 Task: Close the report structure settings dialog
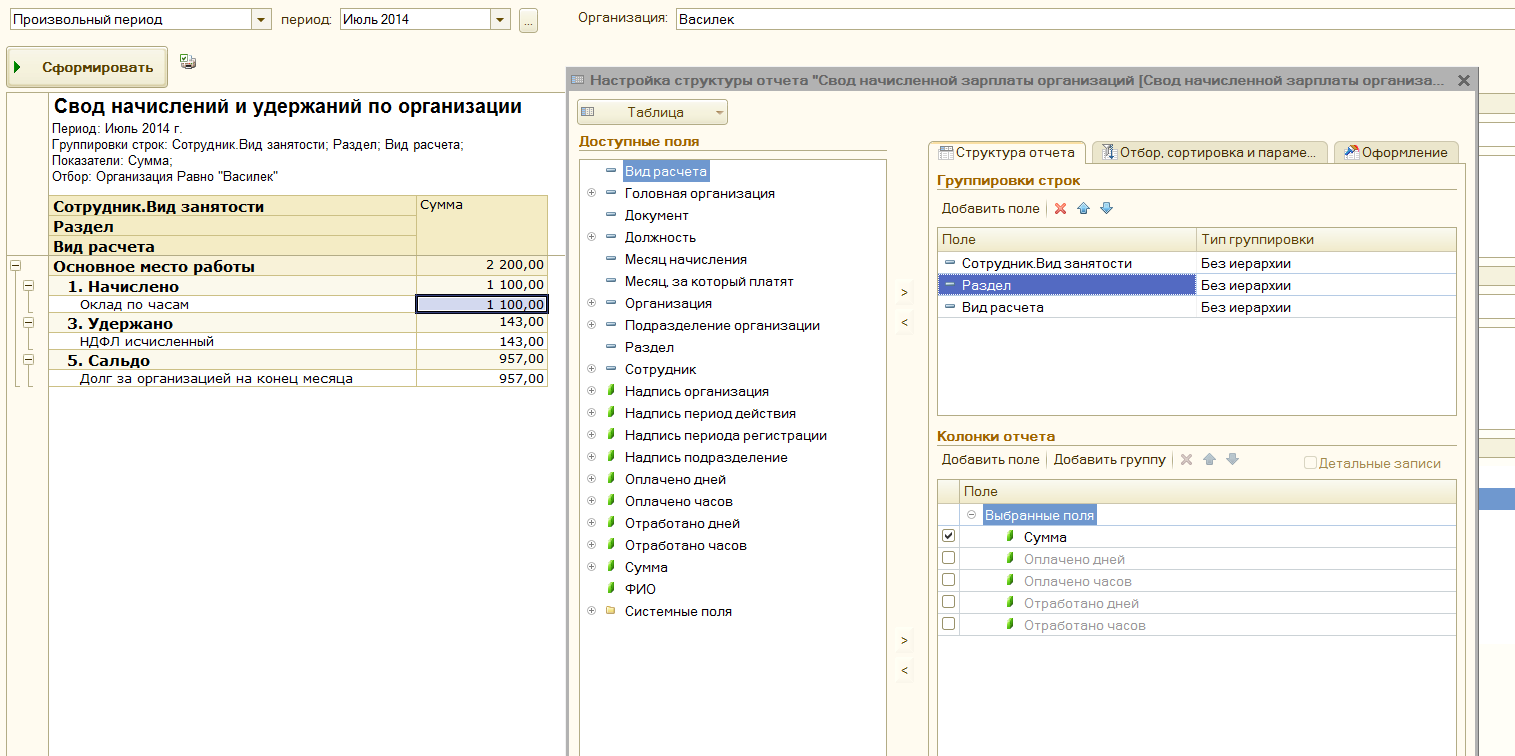(1464, 81)
